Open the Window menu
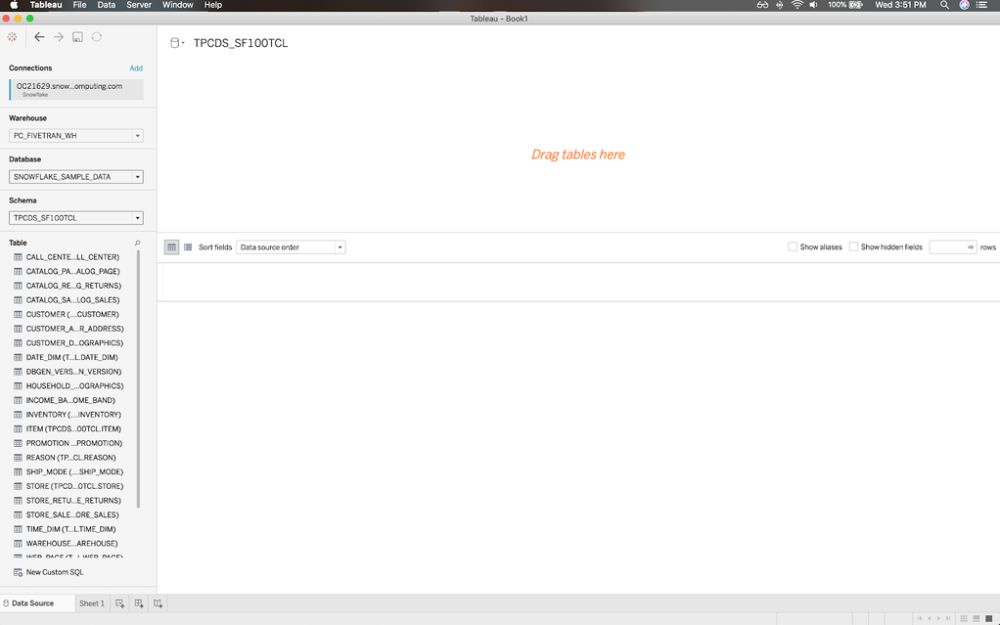Viewport: 1000px width, 625px height. [x=177, y=5]
